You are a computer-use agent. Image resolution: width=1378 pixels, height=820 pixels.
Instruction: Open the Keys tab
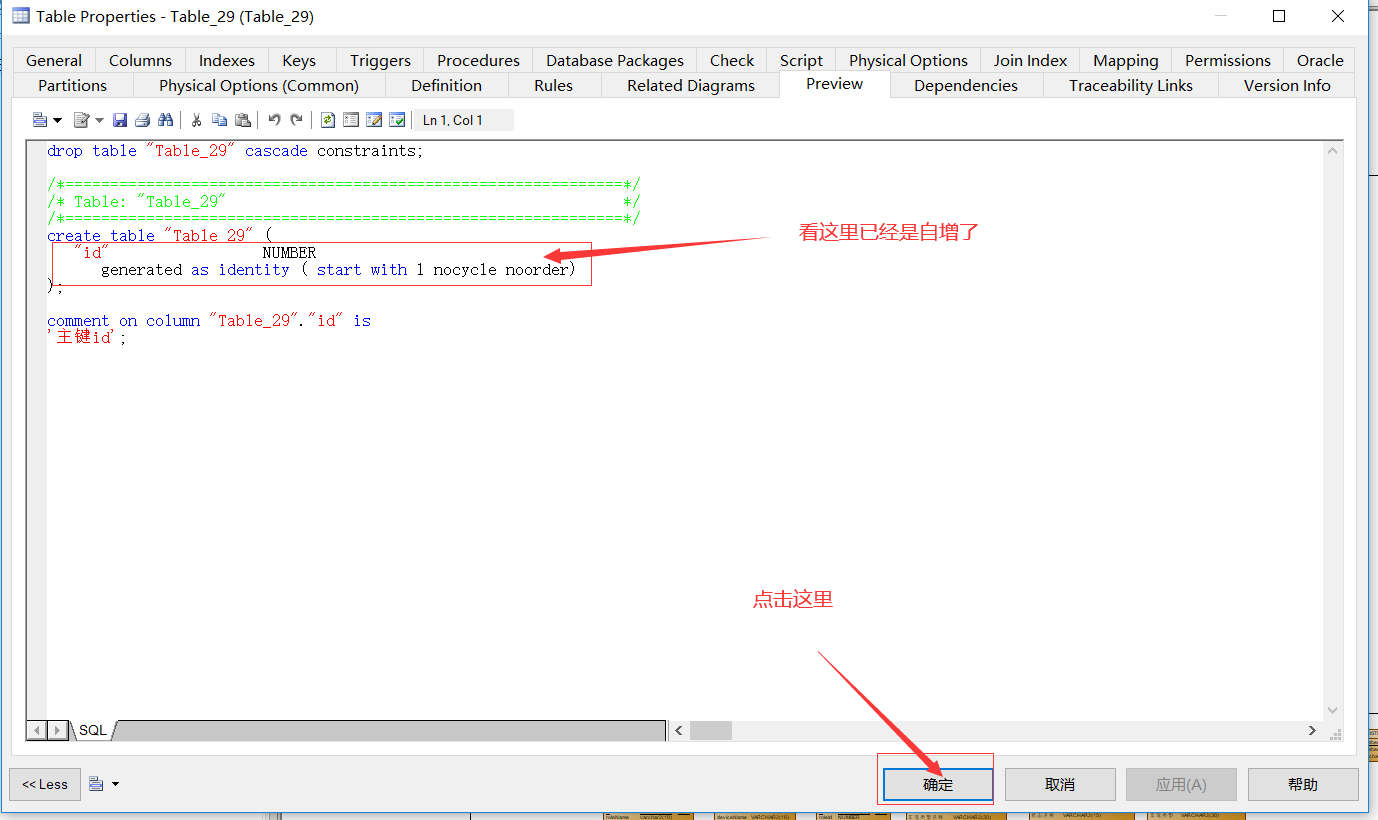[x=299, y=60]
